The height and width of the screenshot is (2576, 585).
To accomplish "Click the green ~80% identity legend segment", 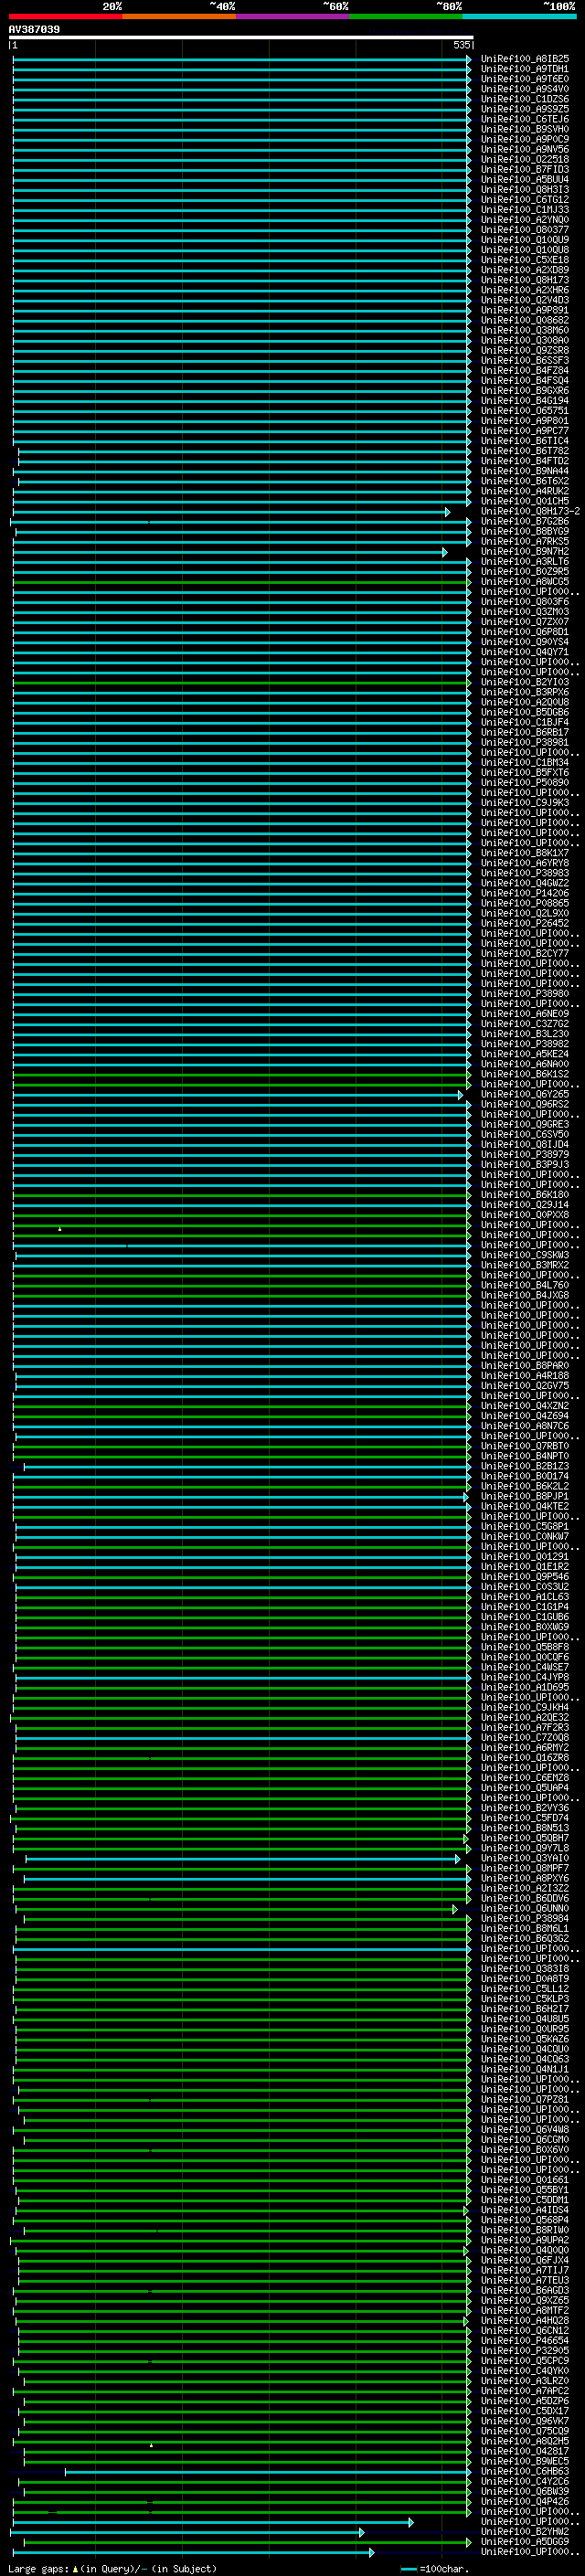I will point(406,16).
